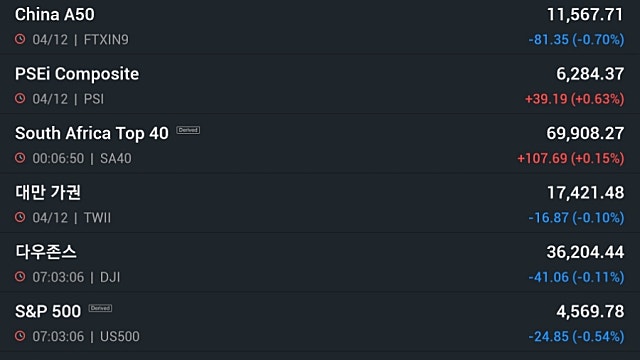640x360 pixels.
Task: Open the PSEi Composite index
Action: tap(320, 84)
